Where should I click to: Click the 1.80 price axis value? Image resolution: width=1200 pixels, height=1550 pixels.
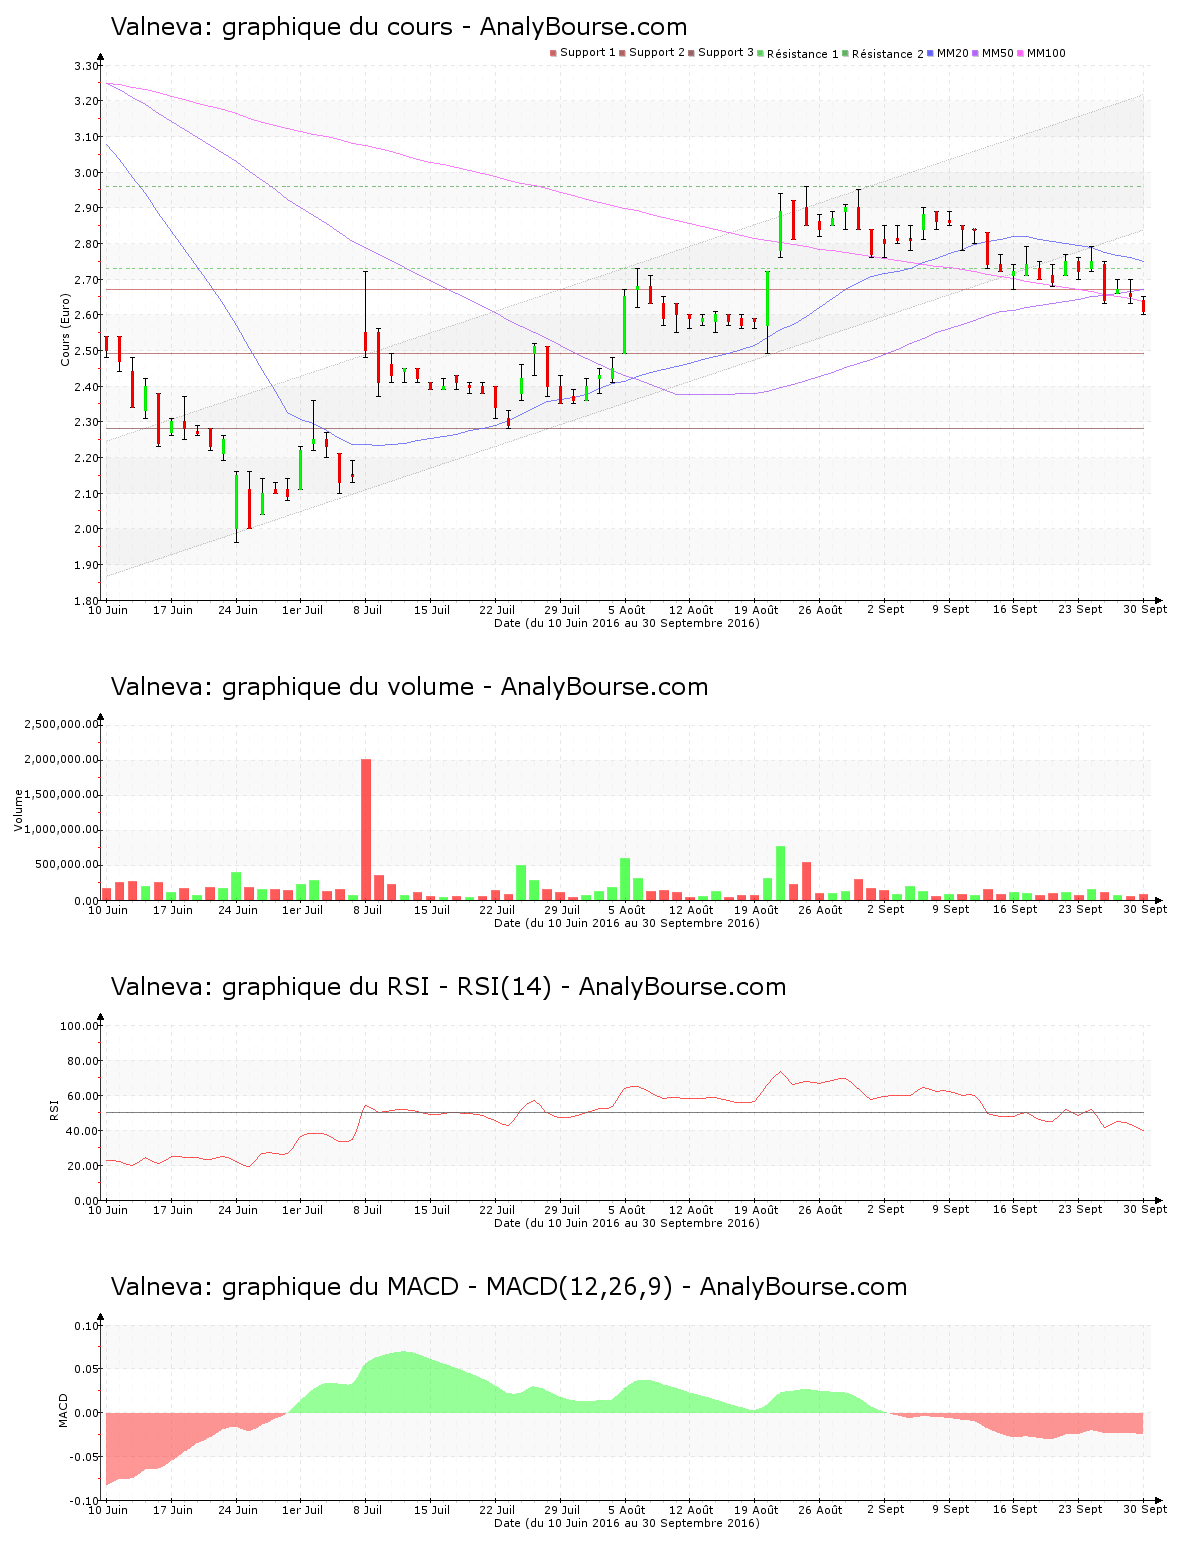86,601
